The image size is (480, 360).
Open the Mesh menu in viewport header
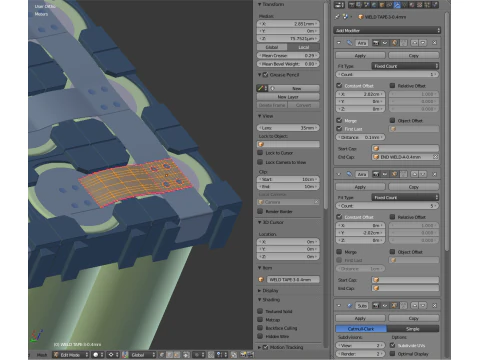pos(42,355)
